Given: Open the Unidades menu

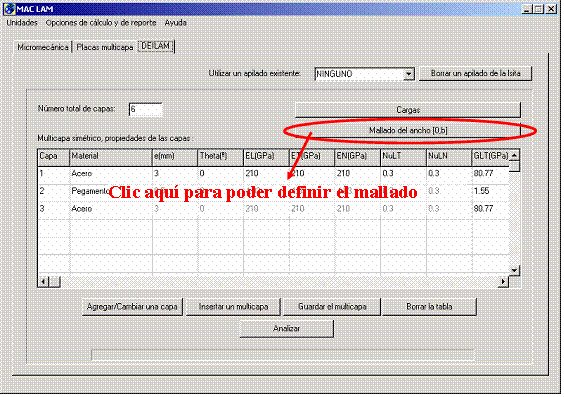Looking at the screenshot, I should pos(22,23).
